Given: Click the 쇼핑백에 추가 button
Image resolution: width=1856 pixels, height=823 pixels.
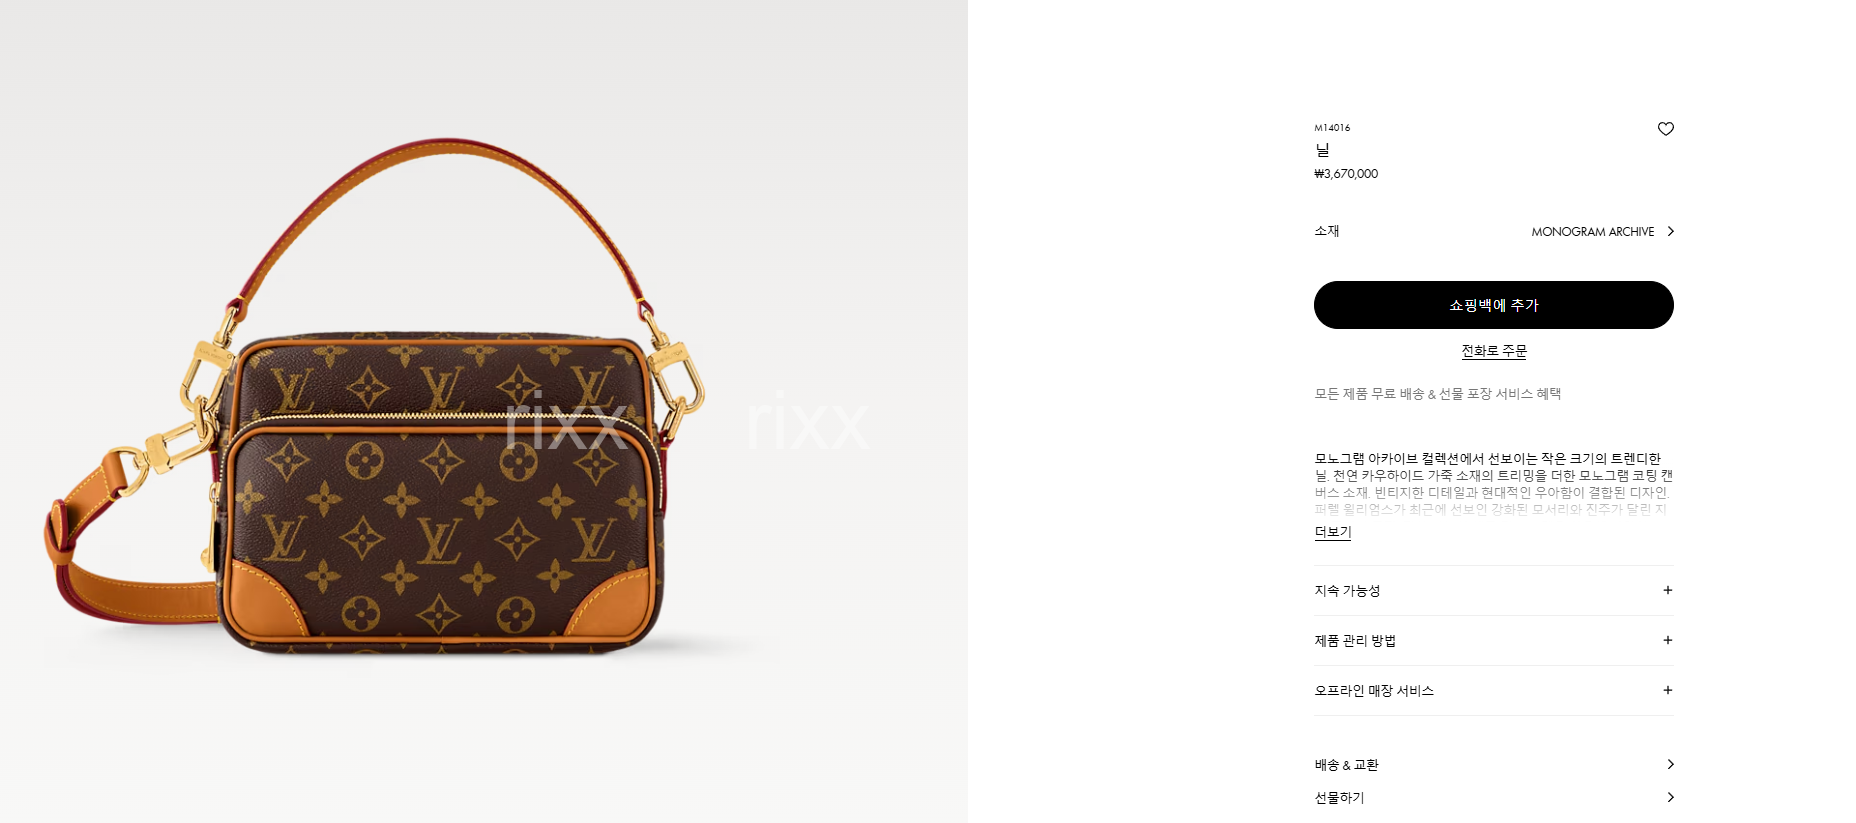Looking at the screenshot, I should tap(1493, 305).
